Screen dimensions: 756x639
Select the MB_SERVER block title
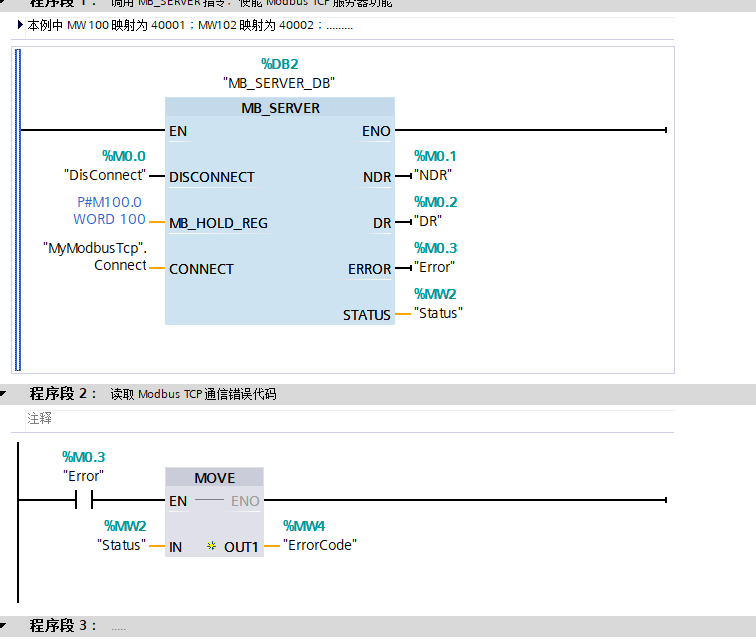(280, 108)
